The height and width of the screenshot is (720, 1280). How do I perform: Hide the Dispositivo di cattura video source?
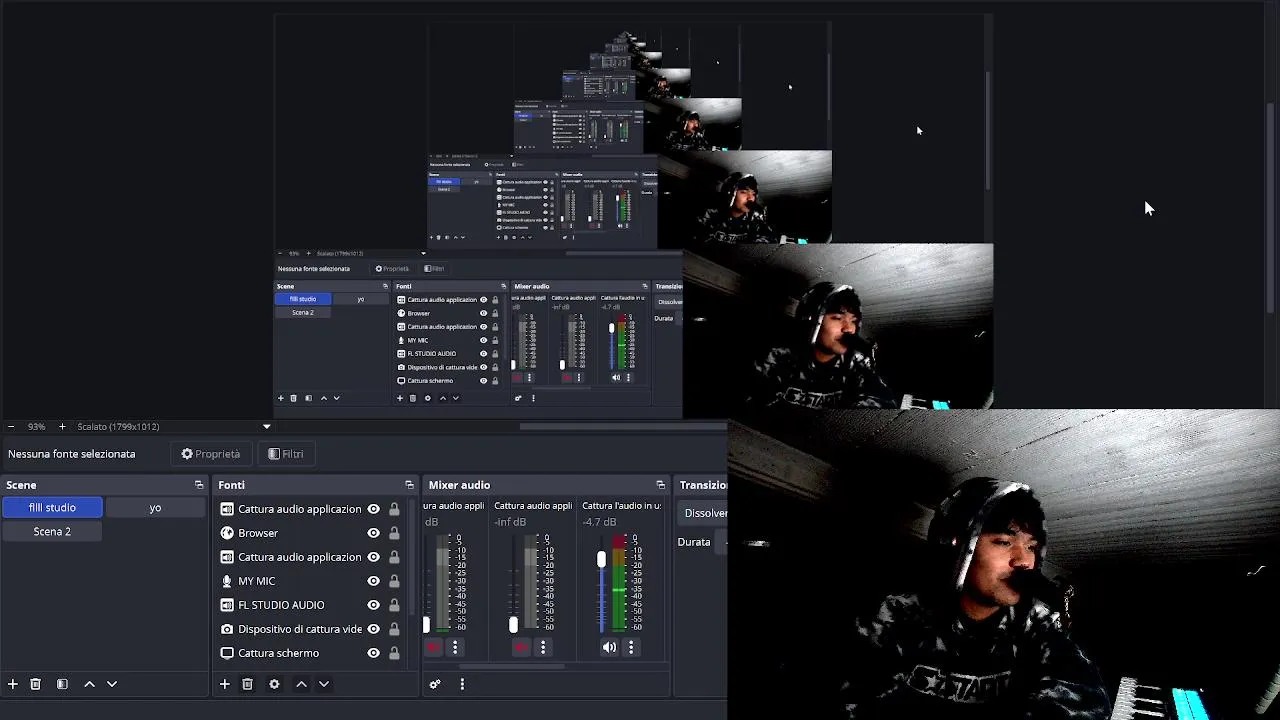(x=374, y=629)
